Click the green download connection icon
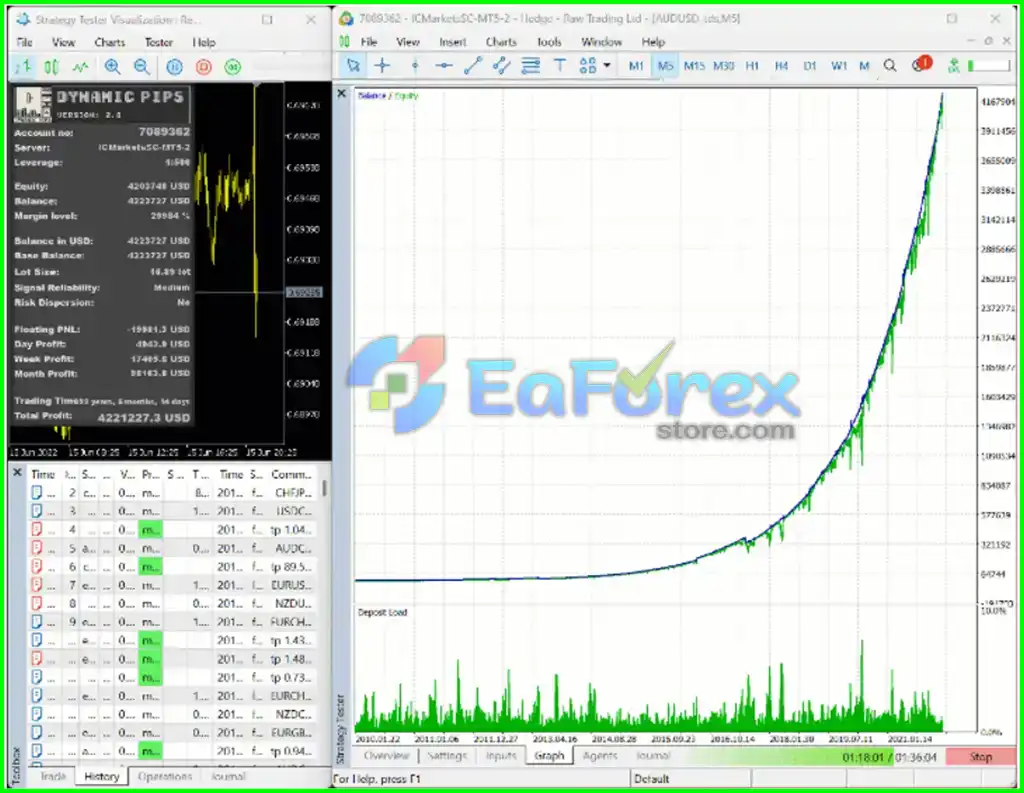Screen dimensions: 1024x793 (954, 66)
